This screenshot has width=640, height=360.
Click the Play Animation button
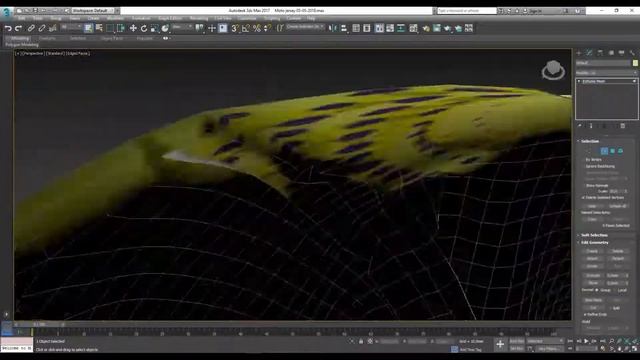coord(587,341)
